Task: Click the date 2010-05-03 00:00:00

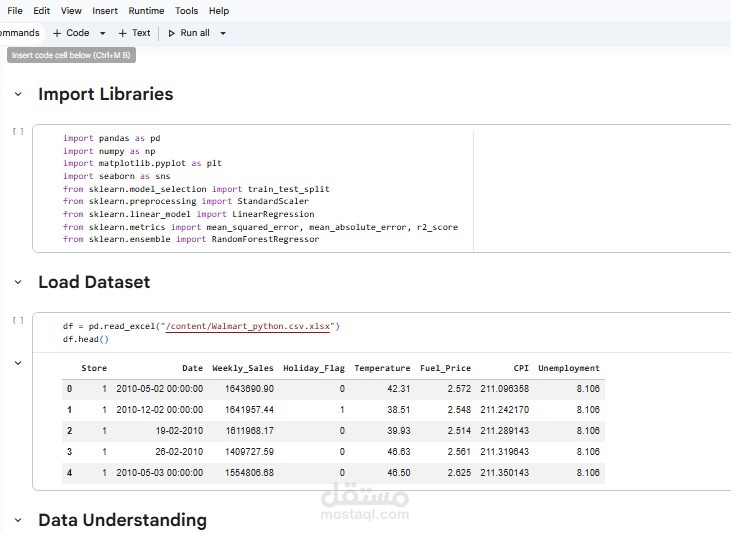Action: (160, 473)
